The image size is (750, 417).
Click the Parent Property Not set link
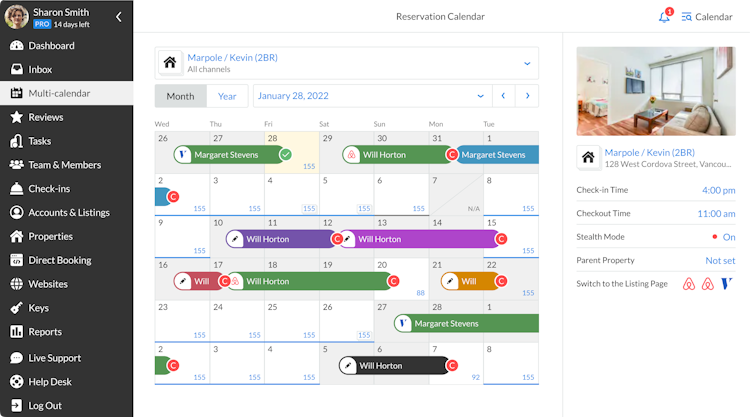pyautogui.click(x=720, y=261)
